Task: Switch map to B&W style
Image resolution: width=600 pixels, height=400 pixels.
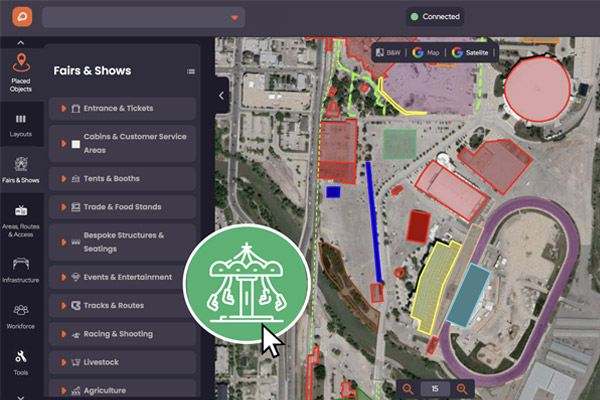Action: click(x=388, y=52)
